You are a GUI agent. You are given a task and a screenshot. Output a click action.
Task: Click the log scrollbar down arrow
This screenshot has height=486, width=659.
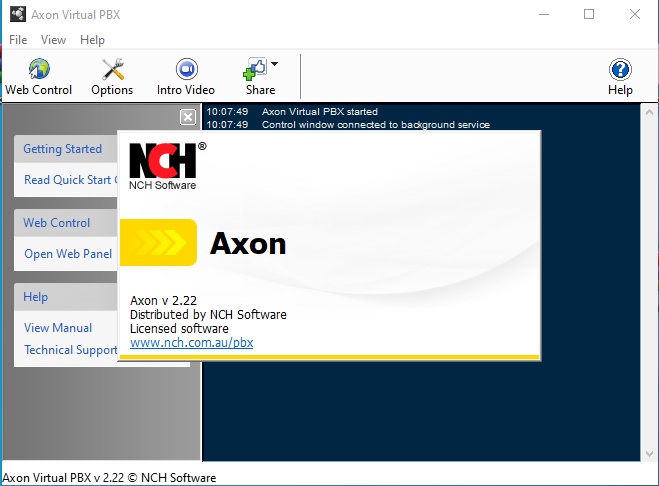(x=649, y=454)
